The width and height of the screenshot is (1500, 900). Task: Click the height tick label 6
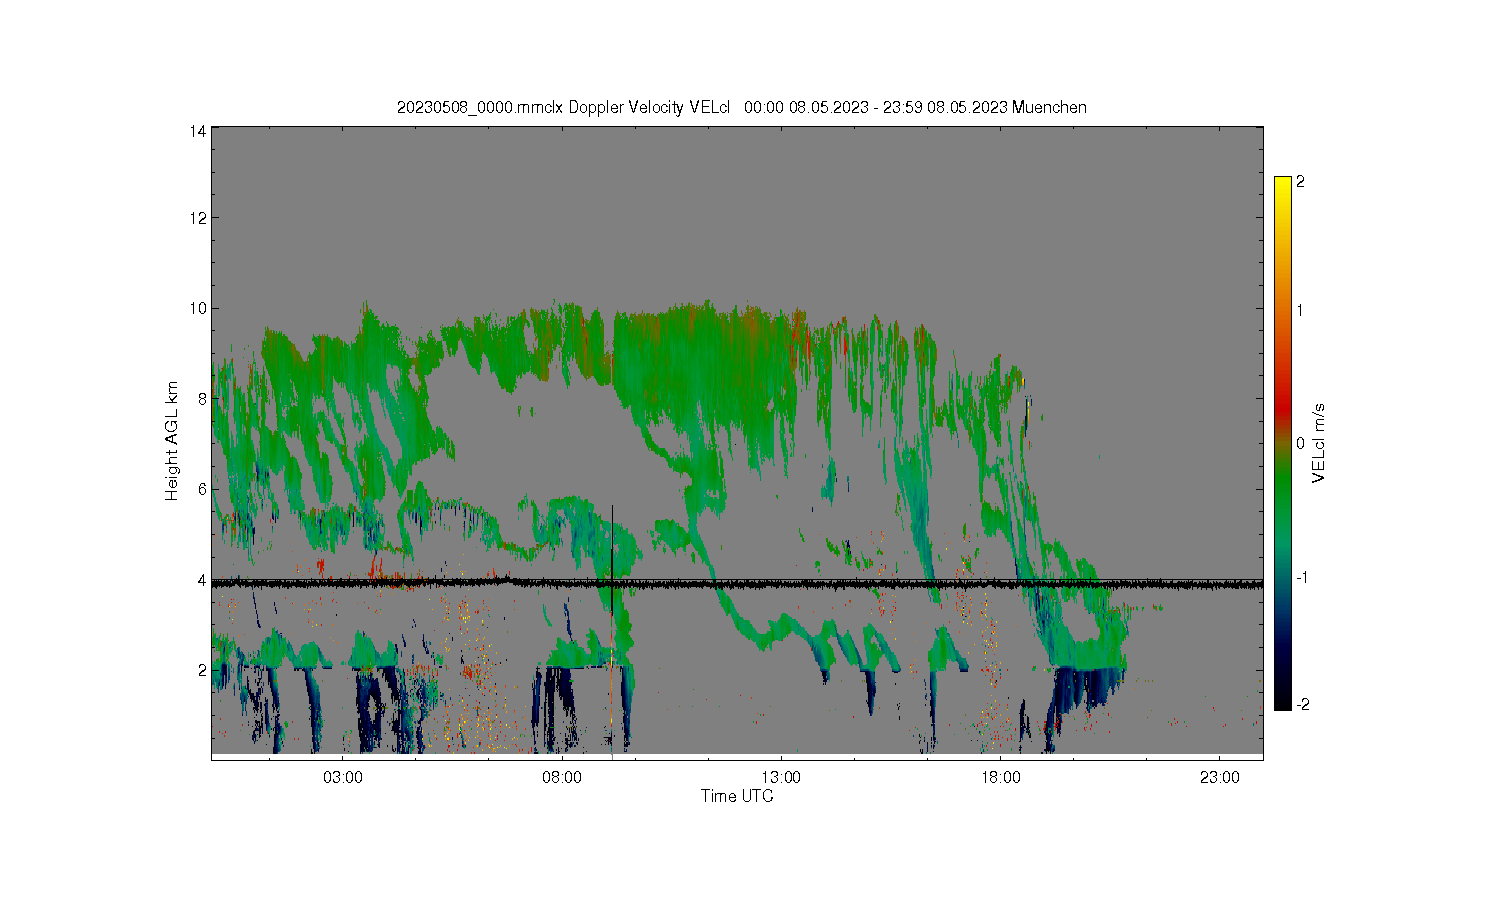coord(203,489)
